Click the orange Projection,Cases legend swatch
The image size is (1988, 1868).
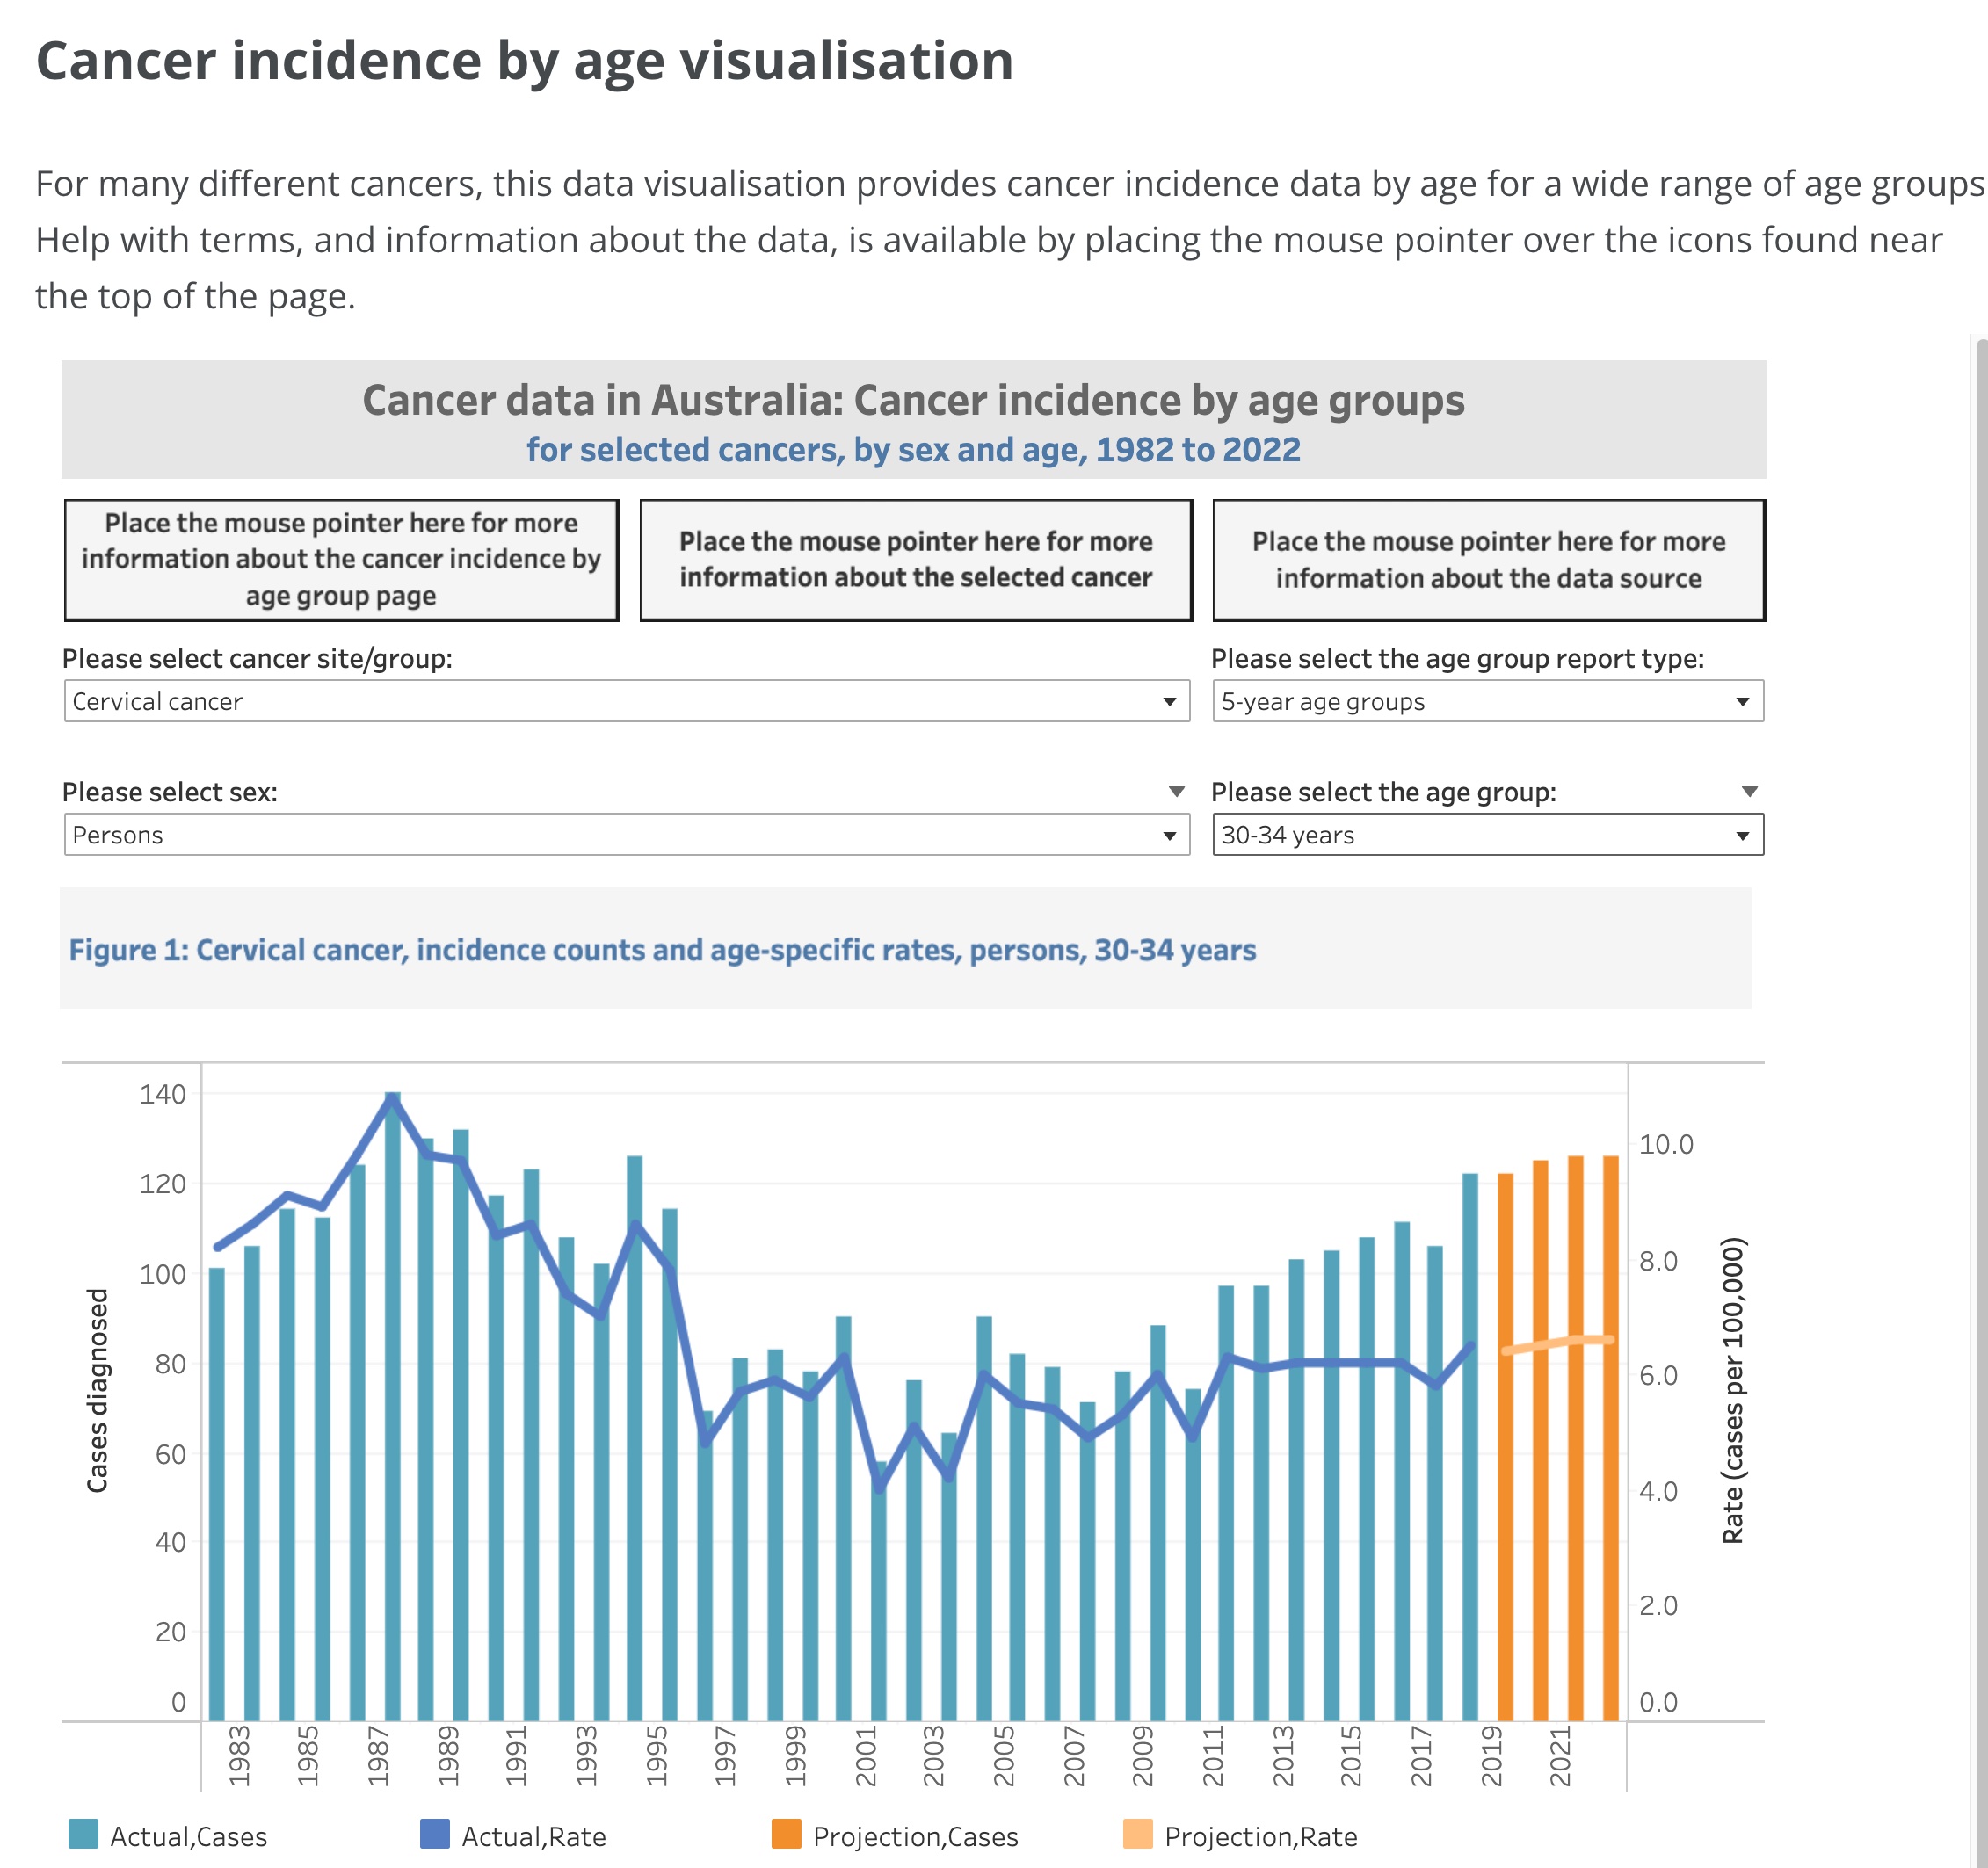point(786,1834)
